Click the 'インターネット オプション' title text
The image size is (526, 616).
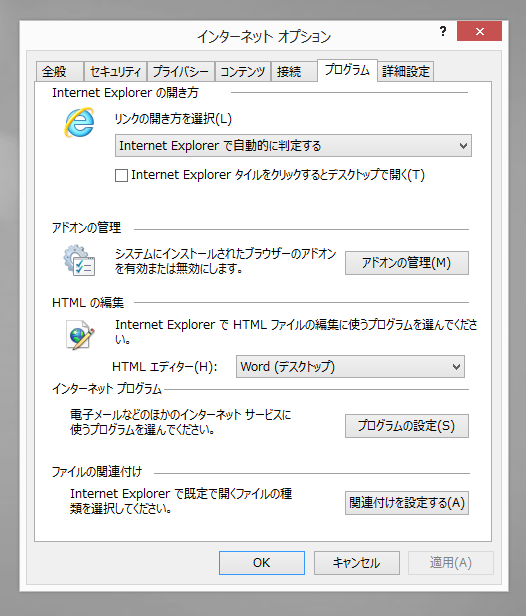264,37
